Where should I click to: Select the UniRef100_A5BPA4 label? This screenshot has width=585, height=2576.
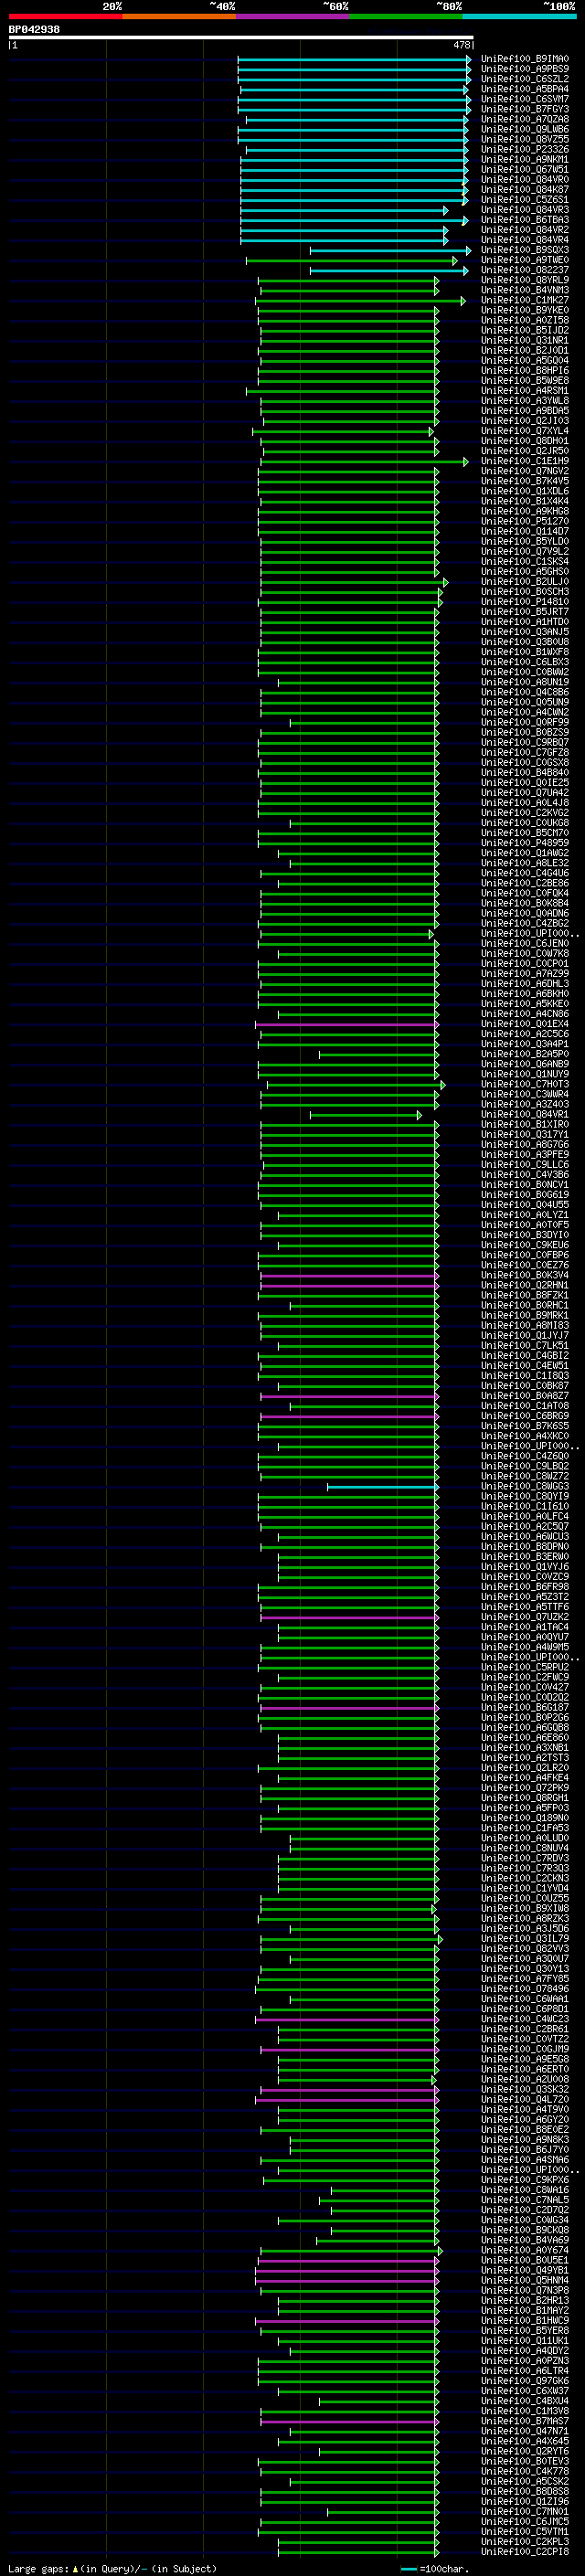[x=524, y=89]
